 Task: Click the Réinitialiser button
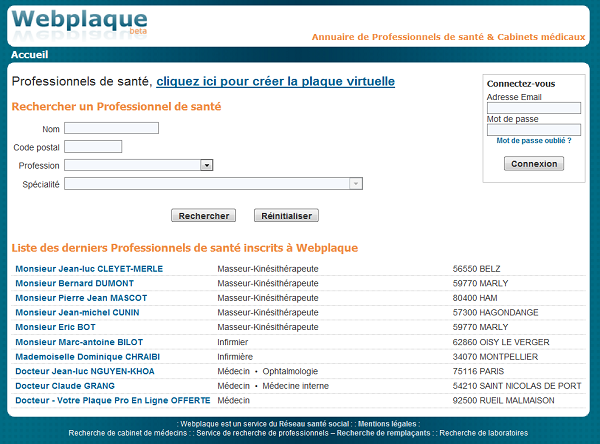point(286,215)
